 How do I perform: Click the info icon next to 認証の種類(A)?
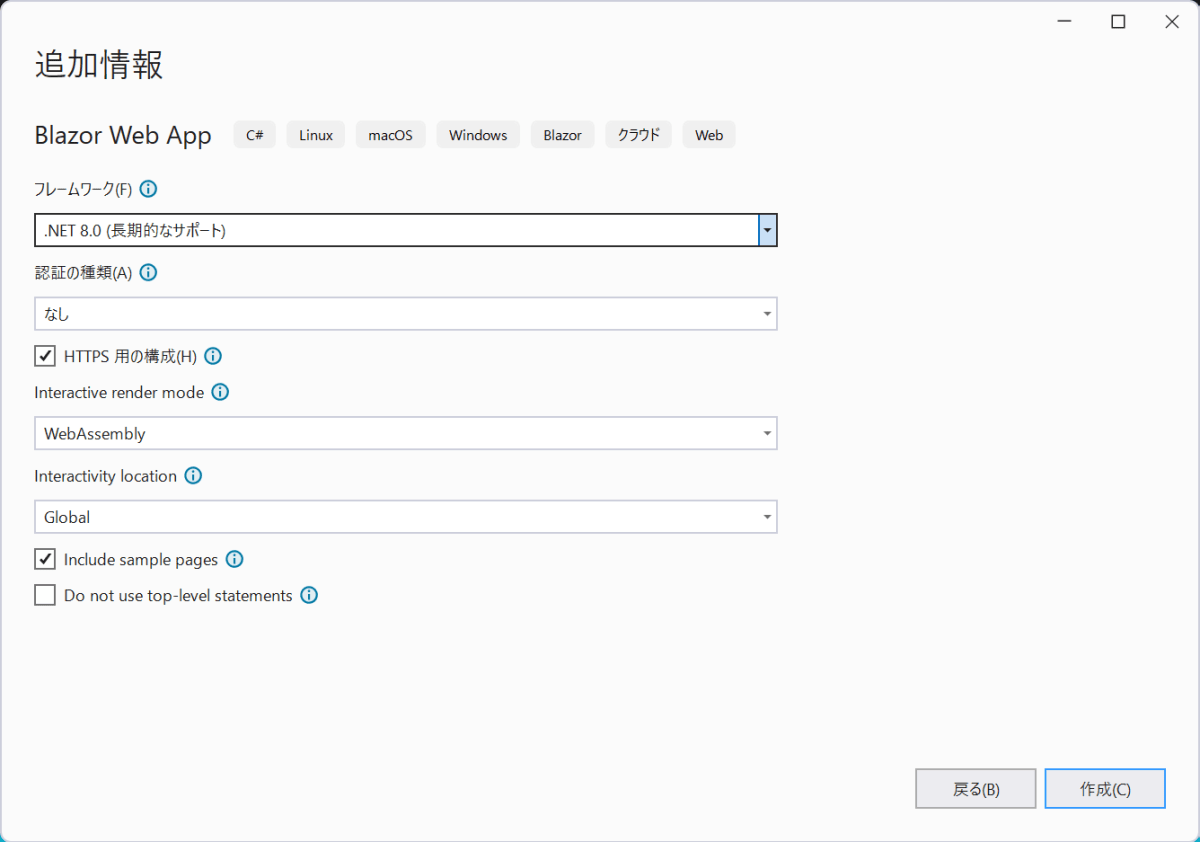149,272
